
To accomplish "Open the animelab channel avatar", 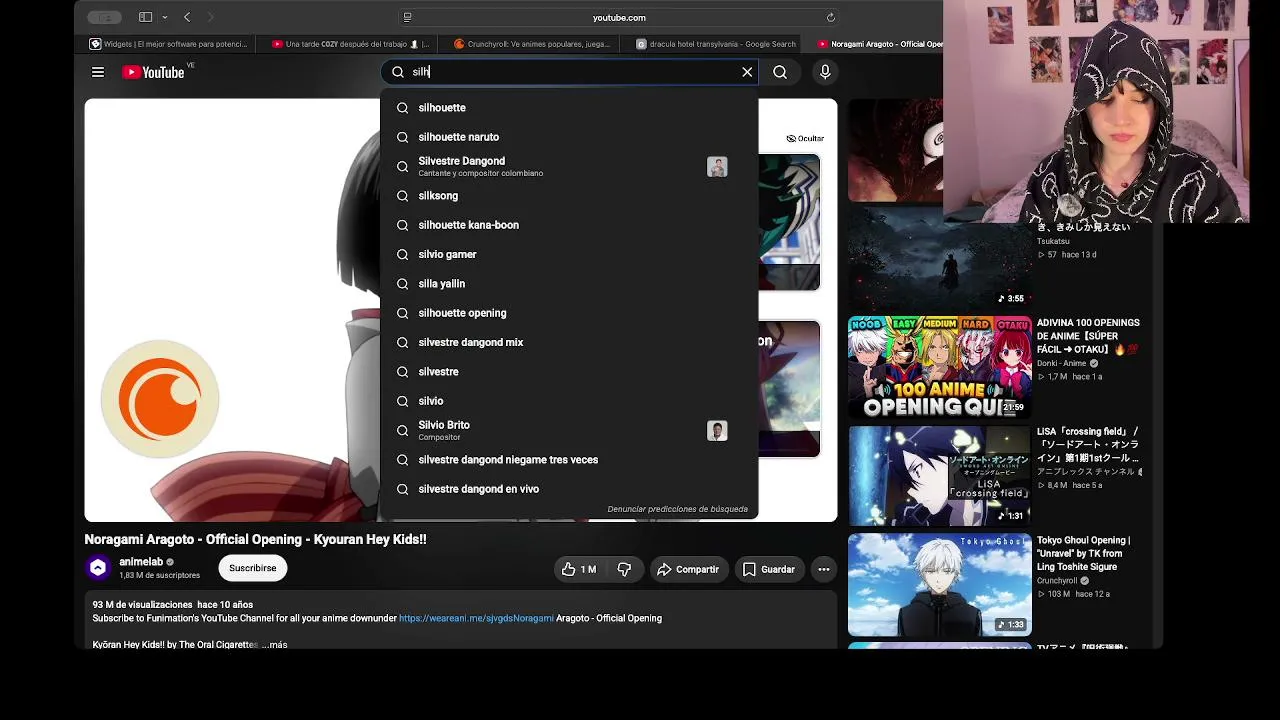I will point(98,568).
